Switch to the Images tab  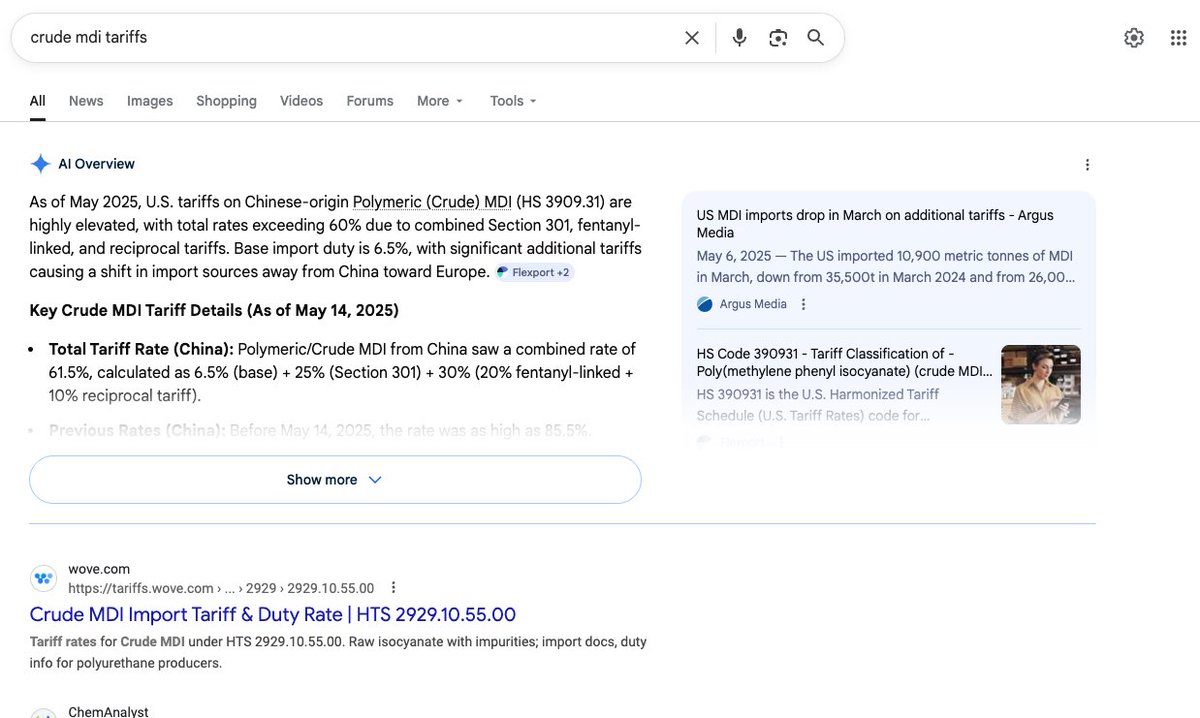[150, 101]
